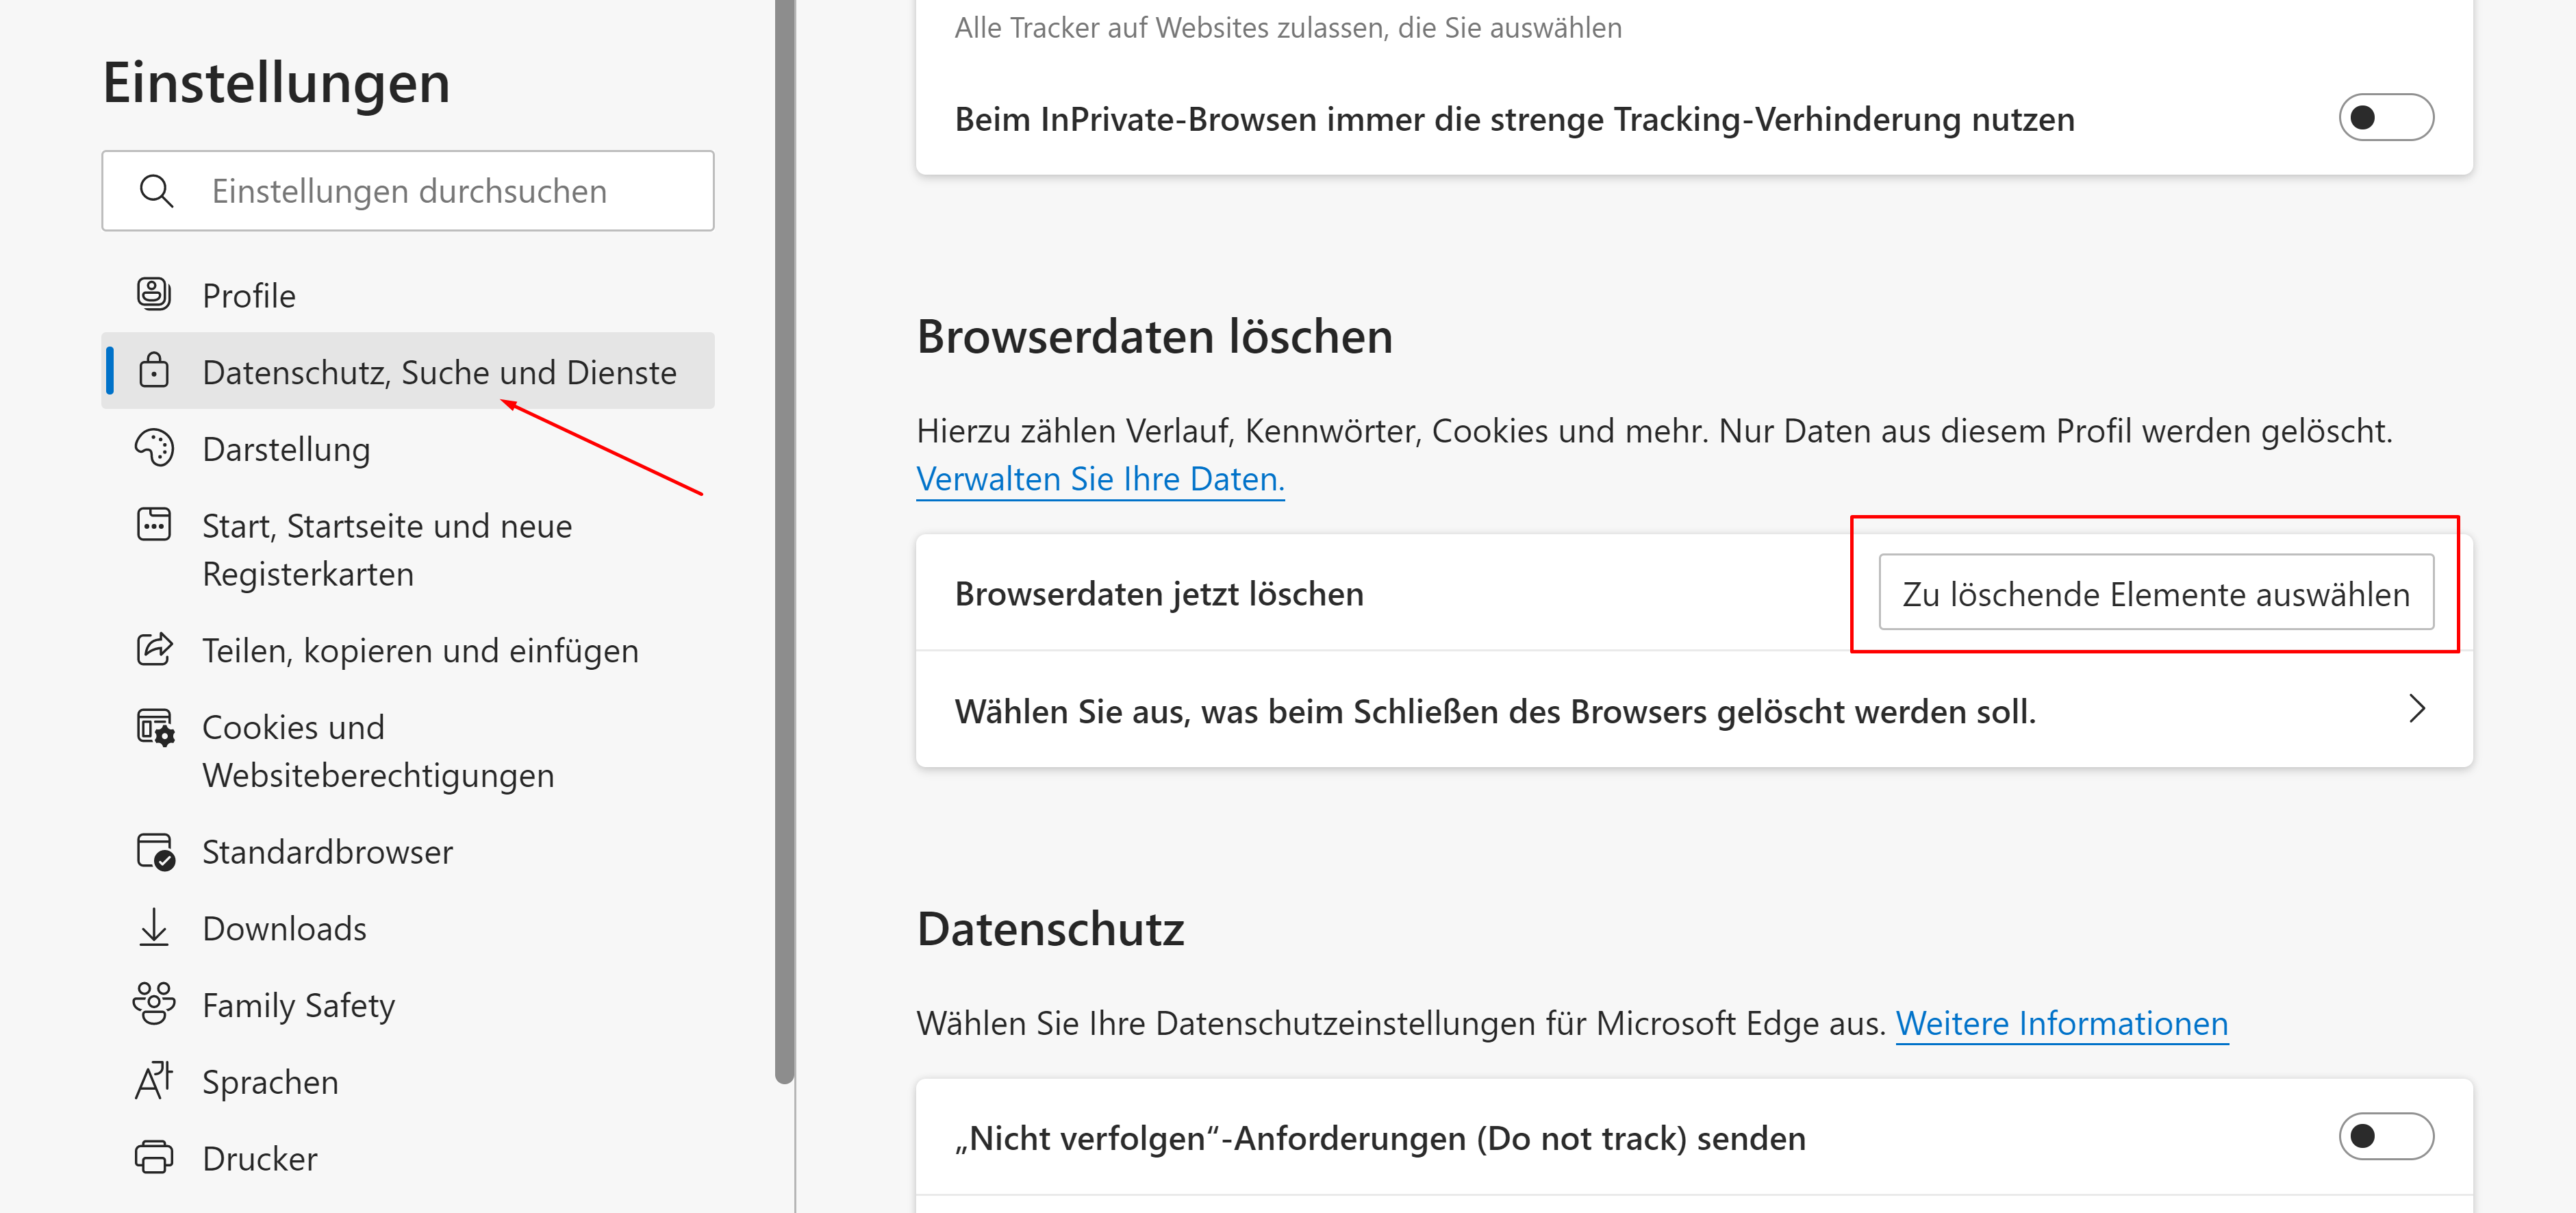Image resolution: width=2576 pixels, height=1213 pixels.
Task: Click the Drucker printer icon
Action: (154, 1157)
